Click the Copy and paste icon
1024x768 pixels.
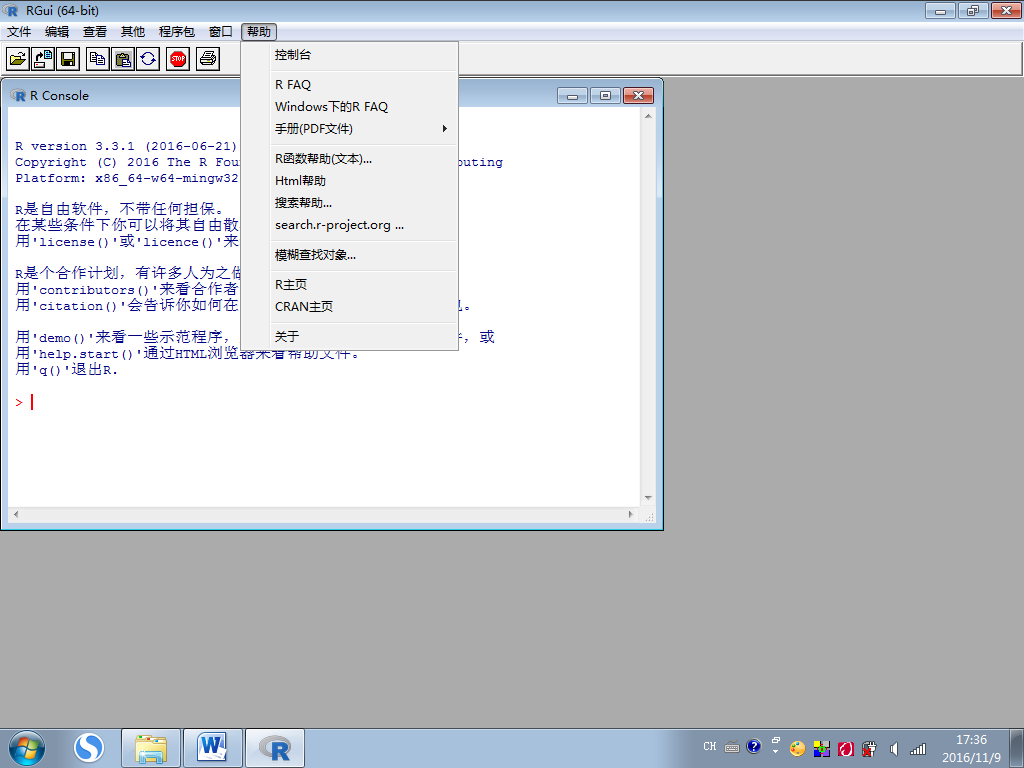(148, 59)
